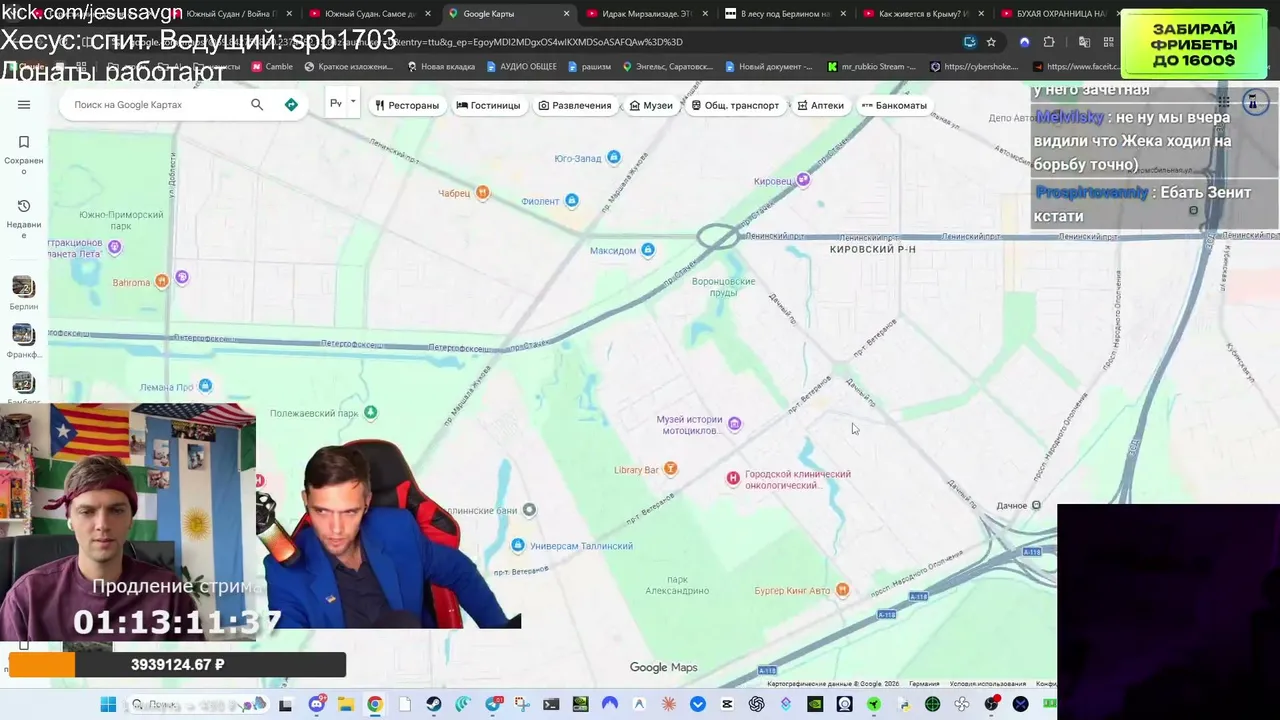Image resolution: width=1280 pixels, height=720 pixels.
Task: Select the Полежаевский парк pin
Action: pyautogui.click(x=371, y=412)
